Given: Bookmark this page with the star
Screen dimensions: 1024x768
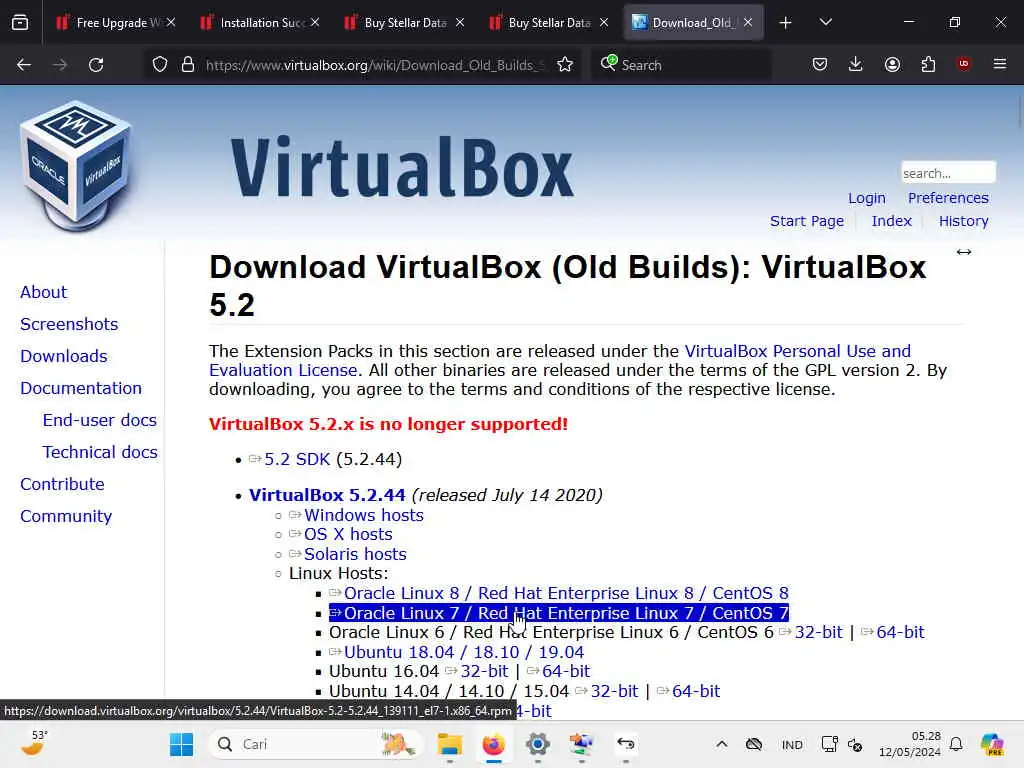Looking at the screenshot, I should pyautogui.click(x=565, y=65).
